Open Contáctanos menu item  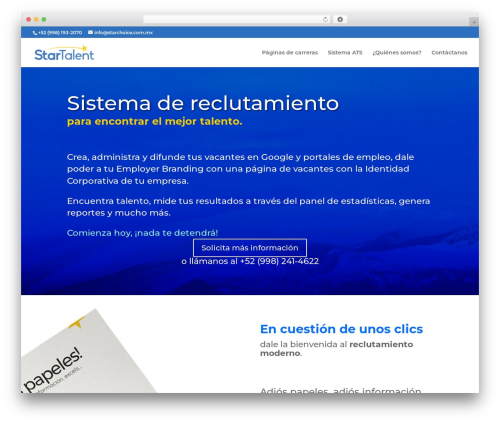[449, 52]
